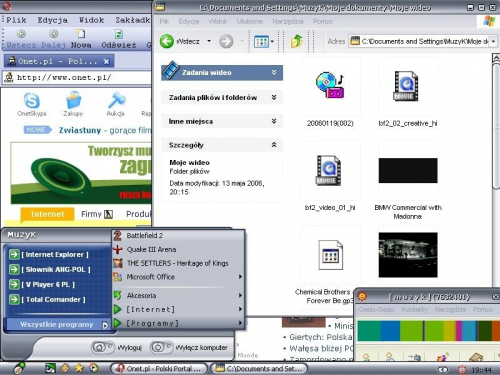Click the black-and-white video thumbnail
Viewport: 500px width, 375px height.
[x=408, y=255]
